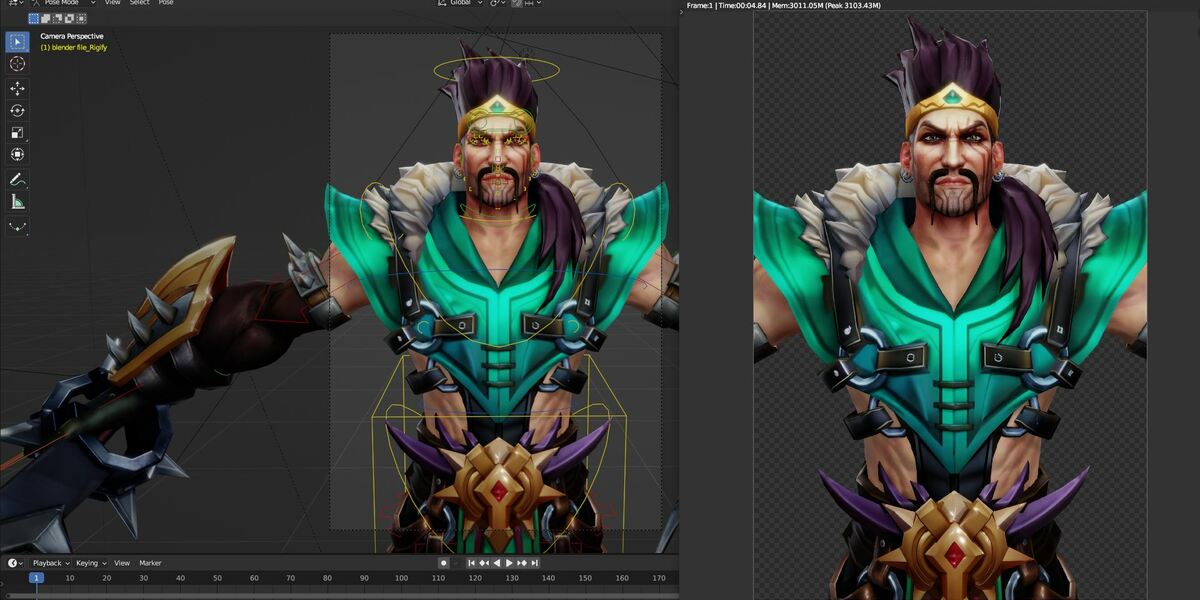Choose the Annotate pencil tool
Viewport: 1200px width, 600px height.
click(x=17, y=180)
